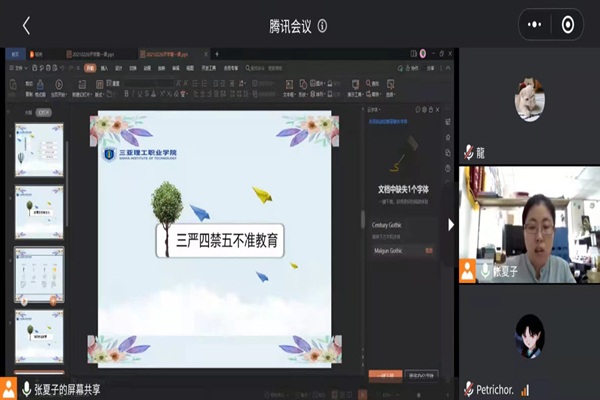Click the microphone icon beside 张夏子的屏幕共享
The height and width of the screenshot is (400, 600).
(26, 389)
